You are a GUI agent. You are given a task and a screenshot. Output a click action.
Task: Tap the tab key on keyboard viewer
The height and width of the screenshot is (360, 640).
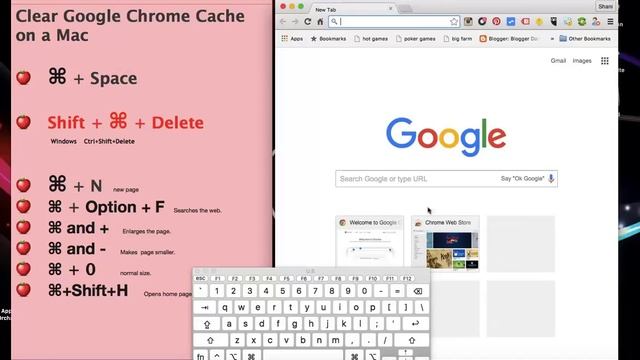(205, 308)
